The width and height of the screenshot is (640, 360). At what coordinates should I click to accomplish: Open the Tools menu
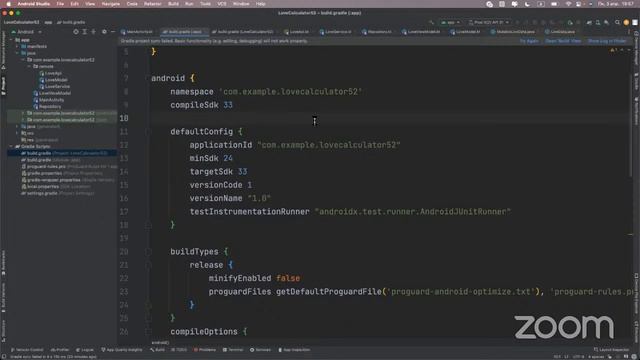click(x=205, y=4)
